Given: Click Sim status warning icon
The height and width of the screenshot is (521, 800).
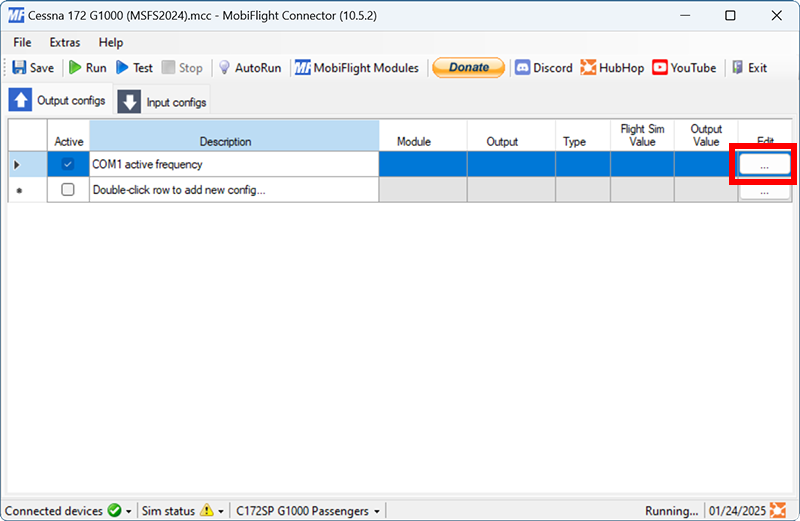Looking at the screenshot, I should tap(207, 510).
